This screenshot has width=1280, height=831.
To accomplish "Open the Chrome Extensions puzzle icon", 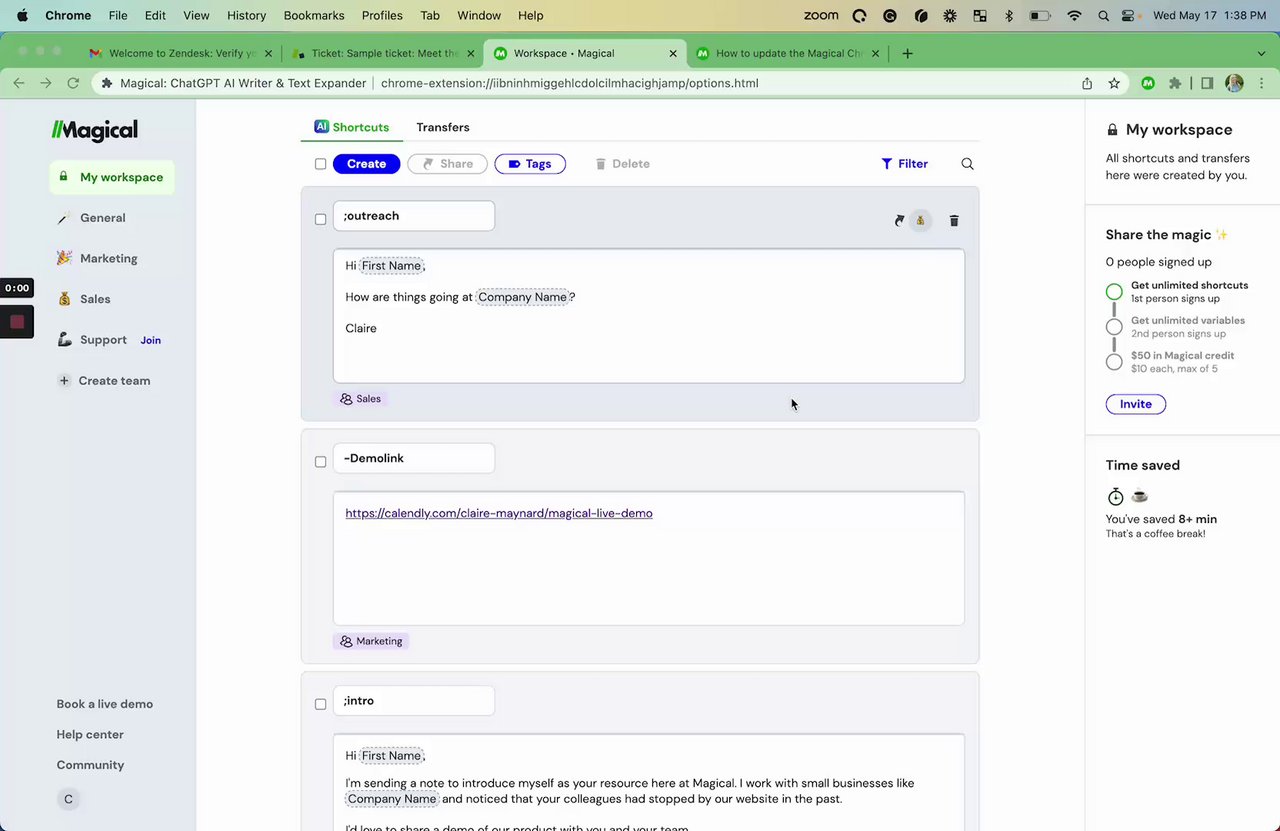I will pos(1175,83).
